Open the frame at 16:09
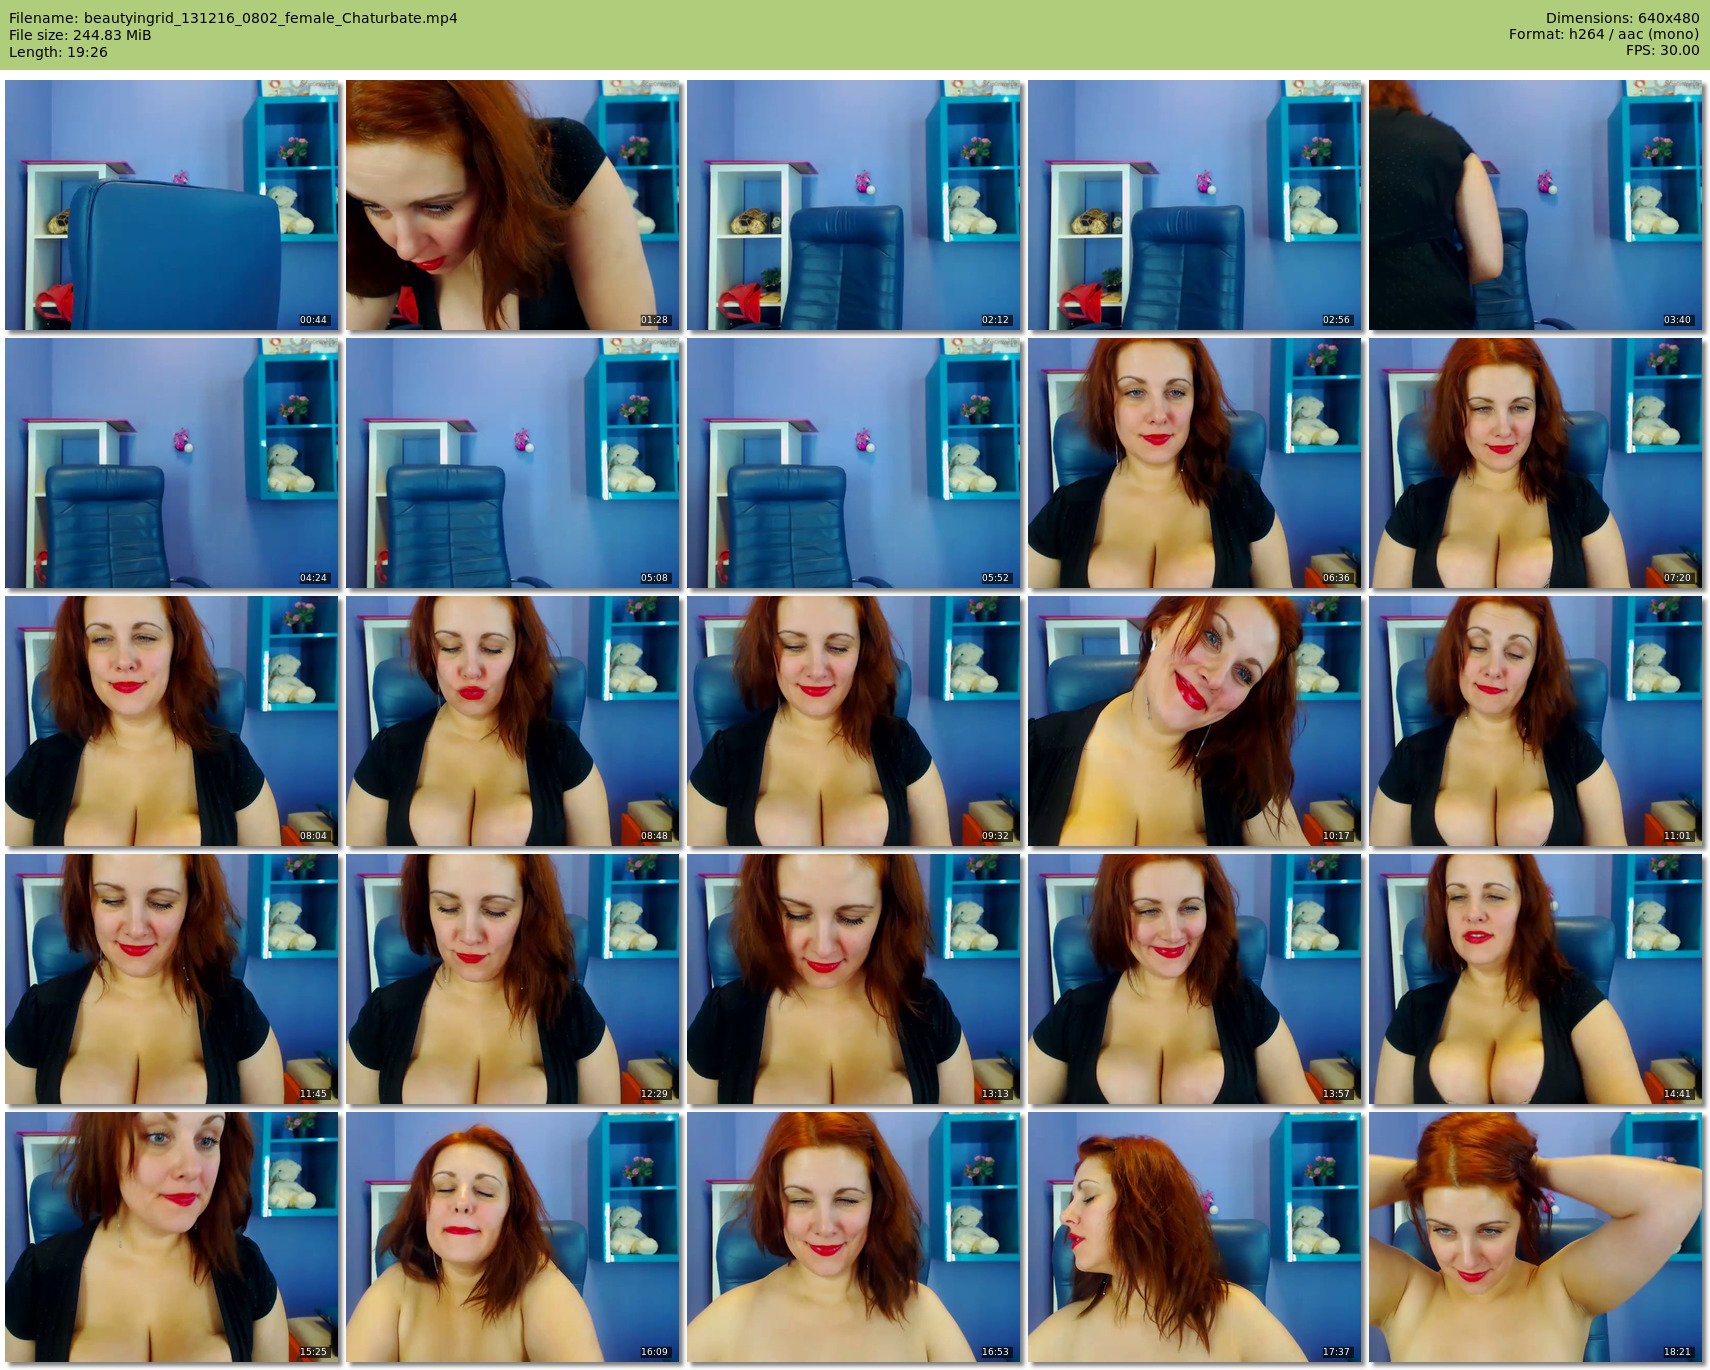Screen dimensions: 1710x1370 pyautogui.click(x=513, y=1237)
